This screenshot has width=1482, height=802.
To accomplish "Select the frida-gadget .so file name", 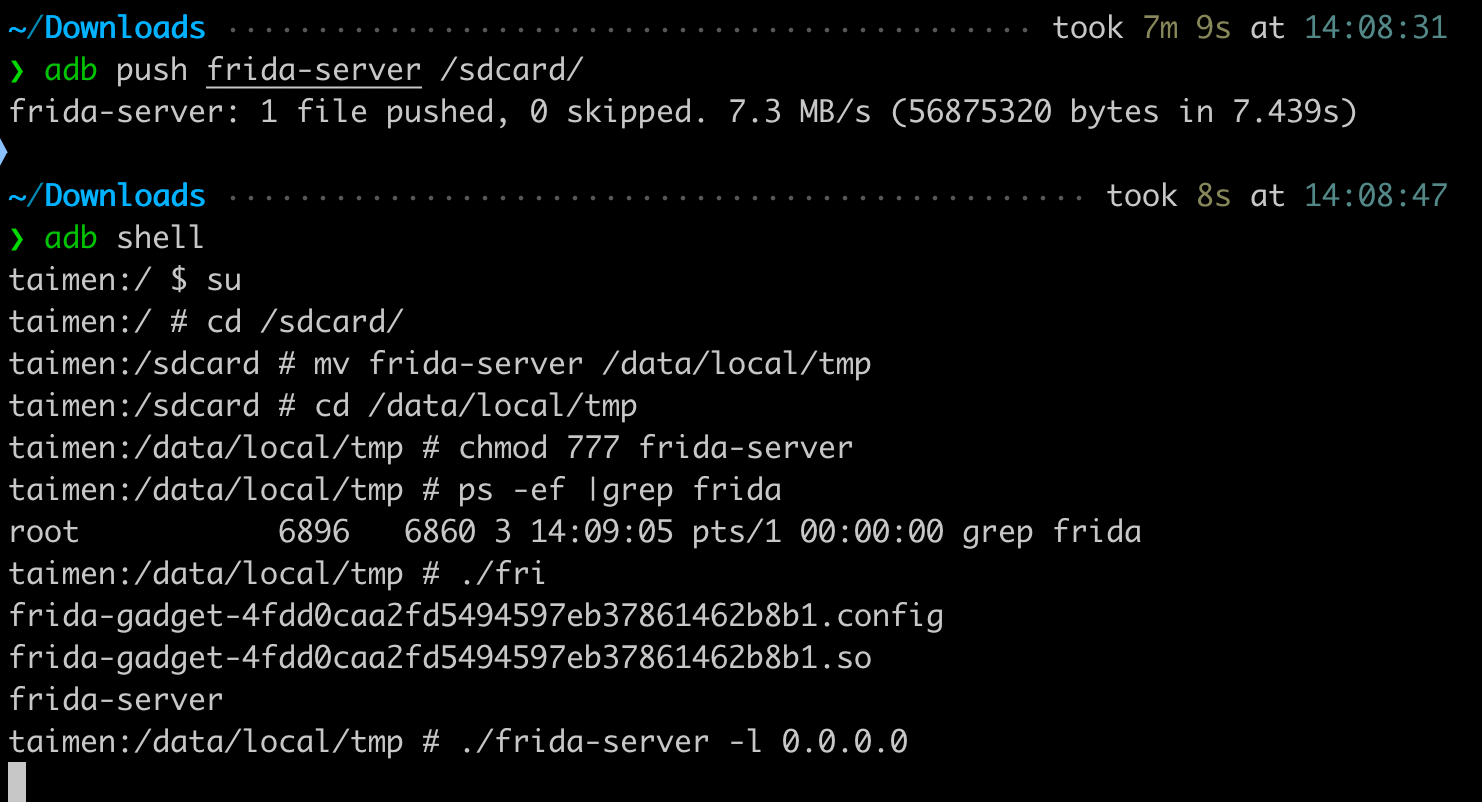I will pos(440,658).
